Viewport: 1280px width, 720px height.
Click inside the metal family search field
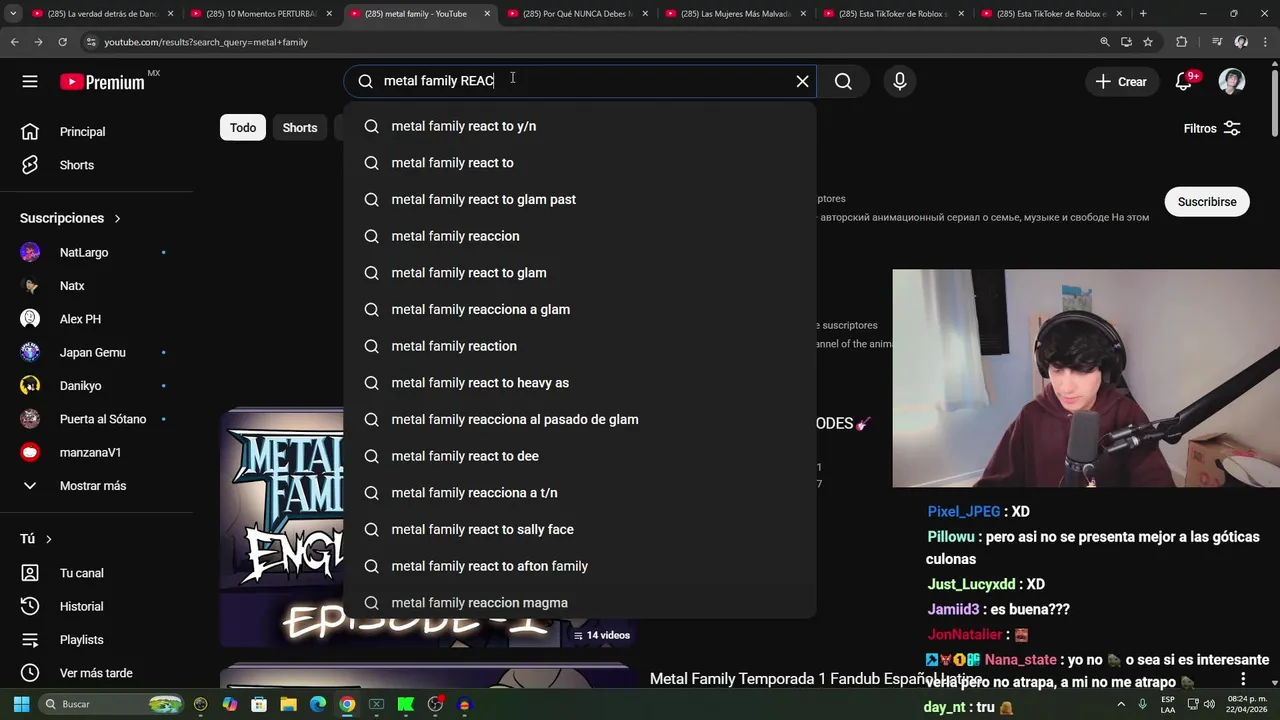tap(580, 81)
